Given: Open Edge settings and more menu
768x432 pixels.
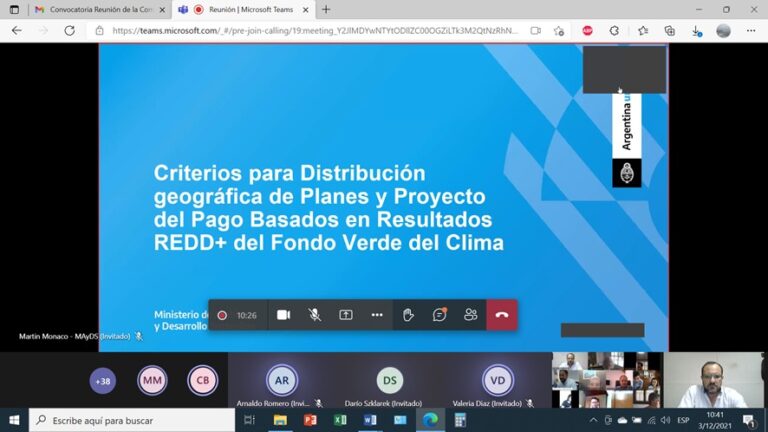Looking at the screenshot, I should (x=750, y=31).
